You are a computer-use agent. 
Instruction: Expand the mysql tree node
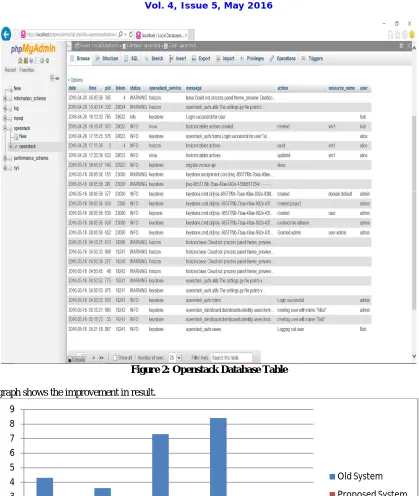(x=5, y=118)
